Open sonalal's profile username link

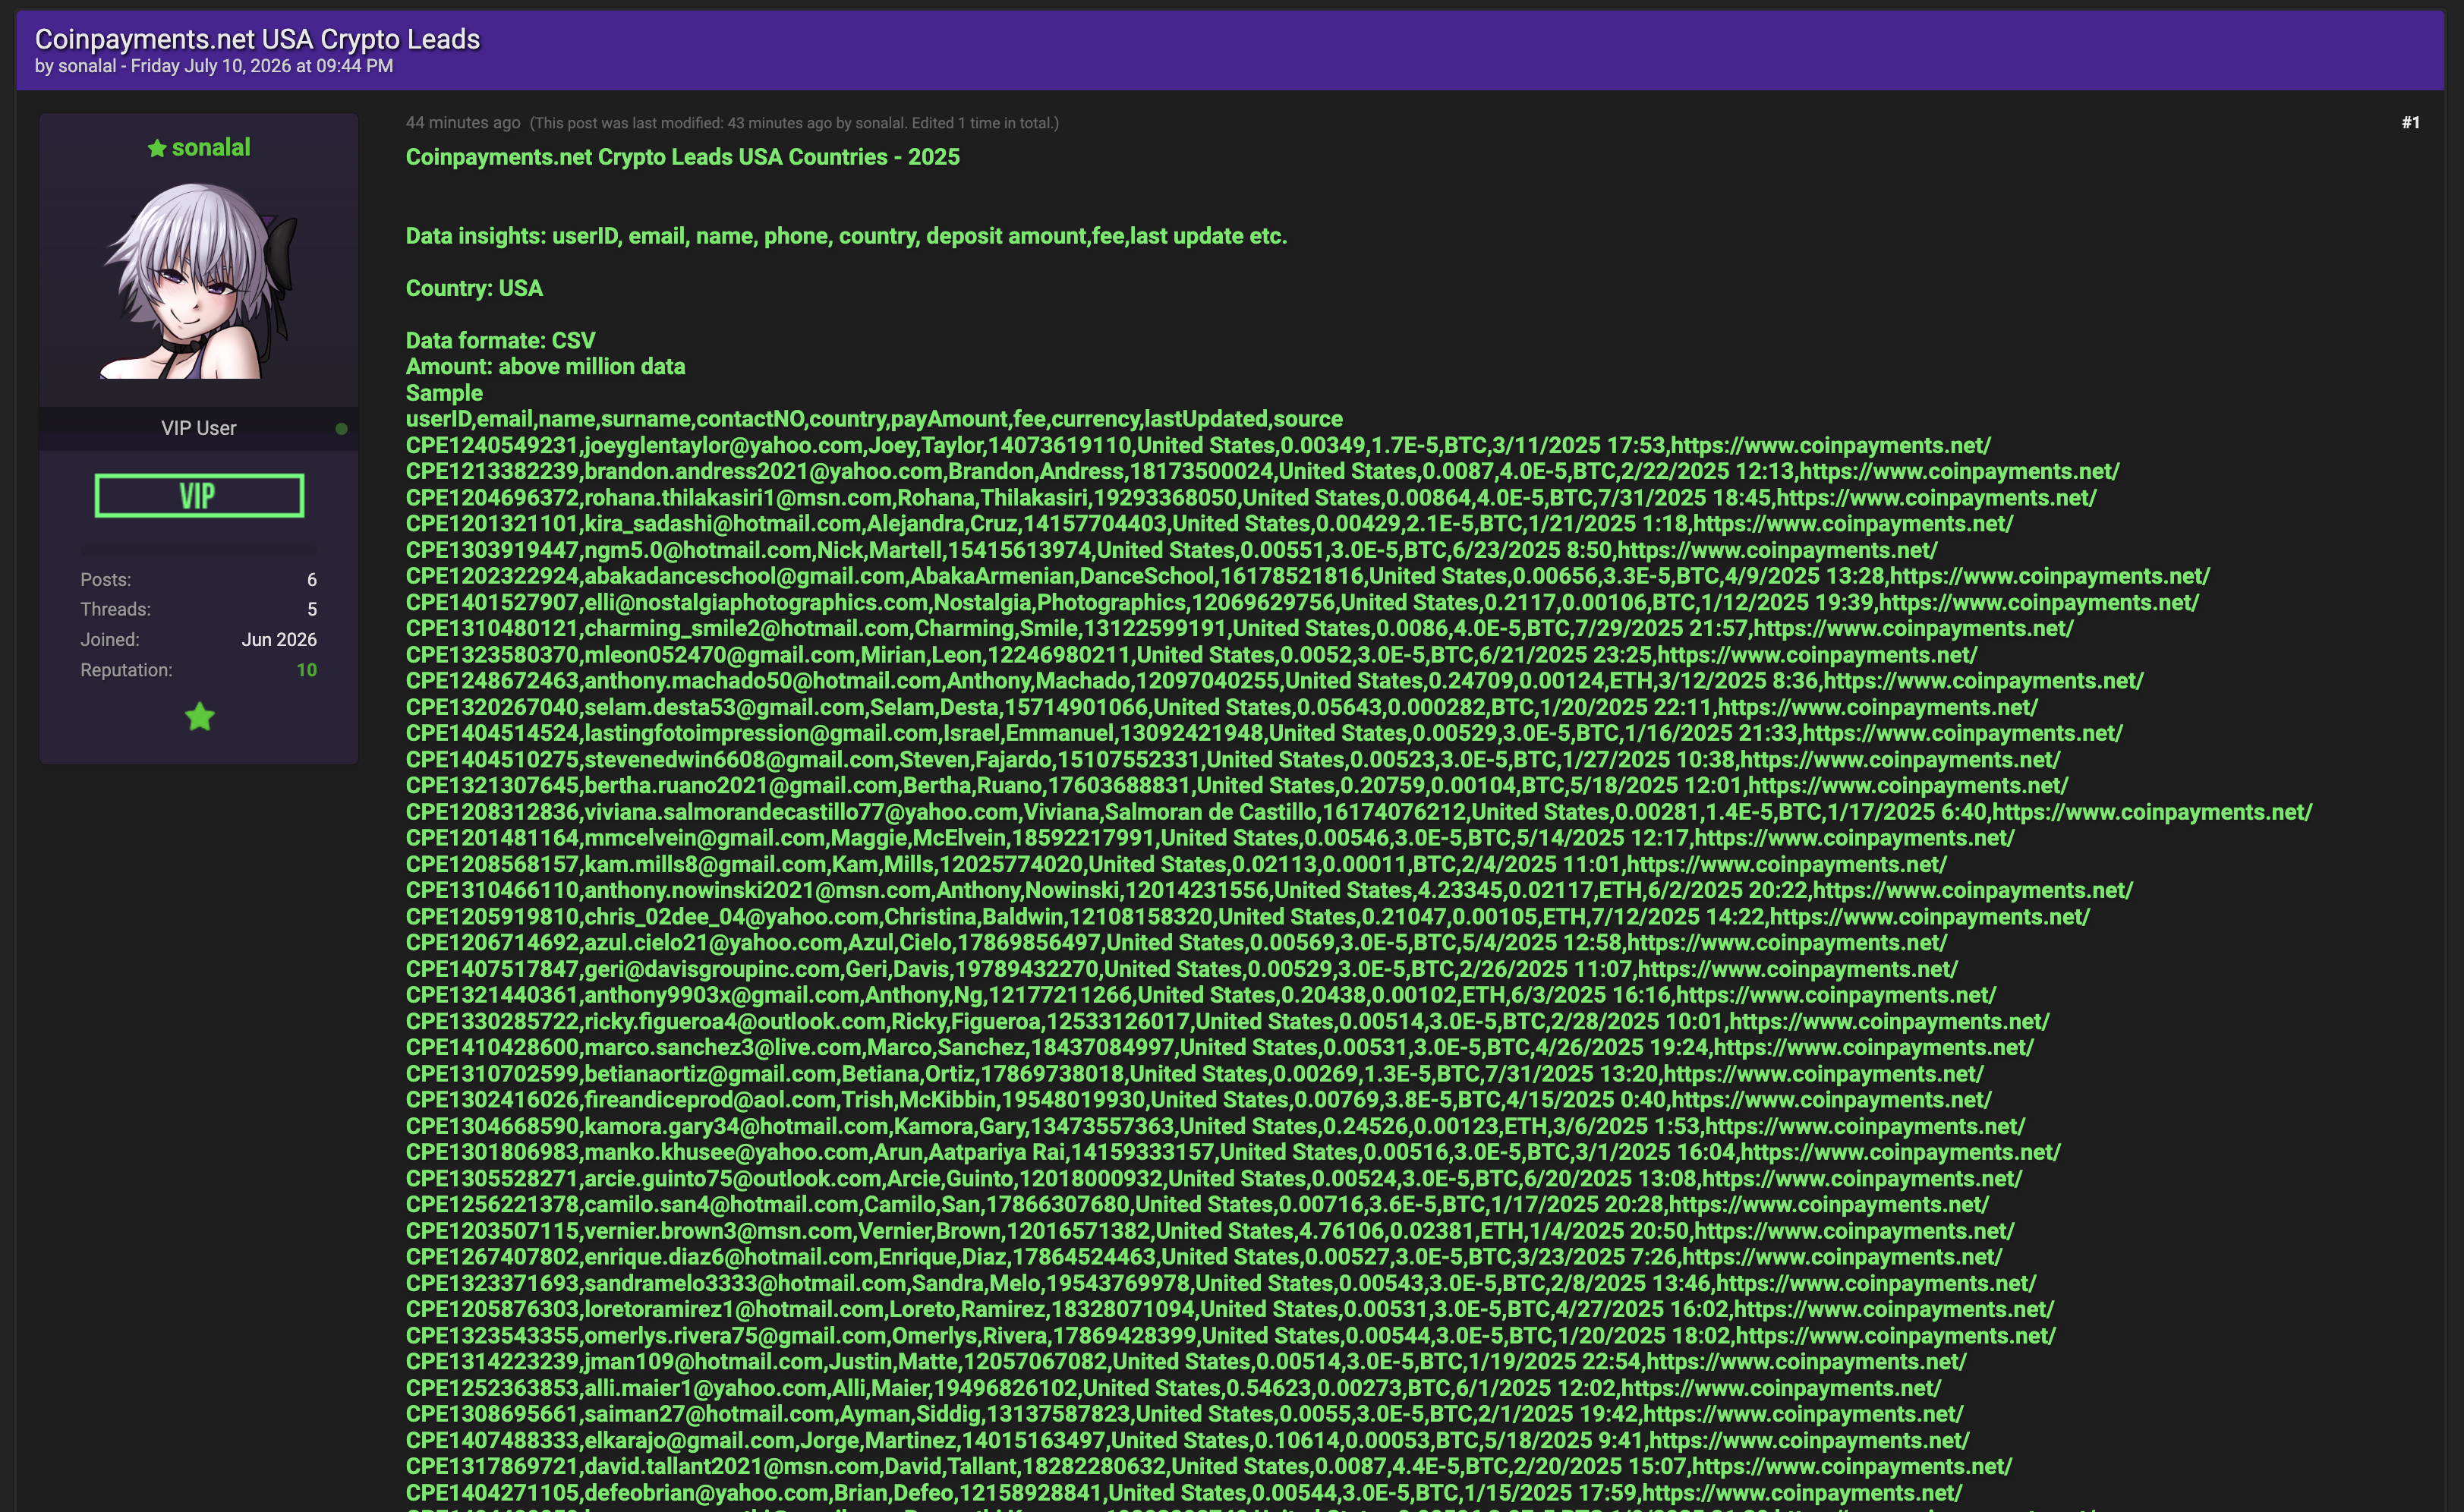click(211, 147)
